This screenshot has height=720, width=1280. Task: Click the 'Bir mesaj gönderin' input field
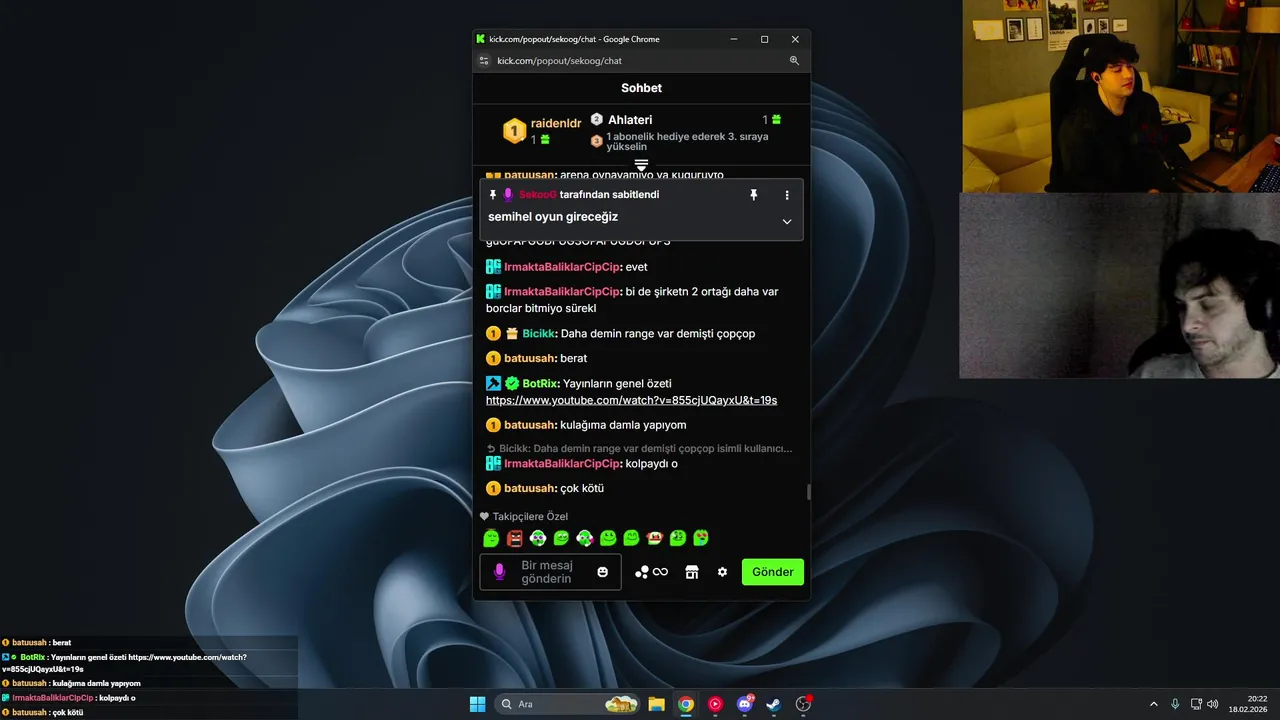coord(550,572)
